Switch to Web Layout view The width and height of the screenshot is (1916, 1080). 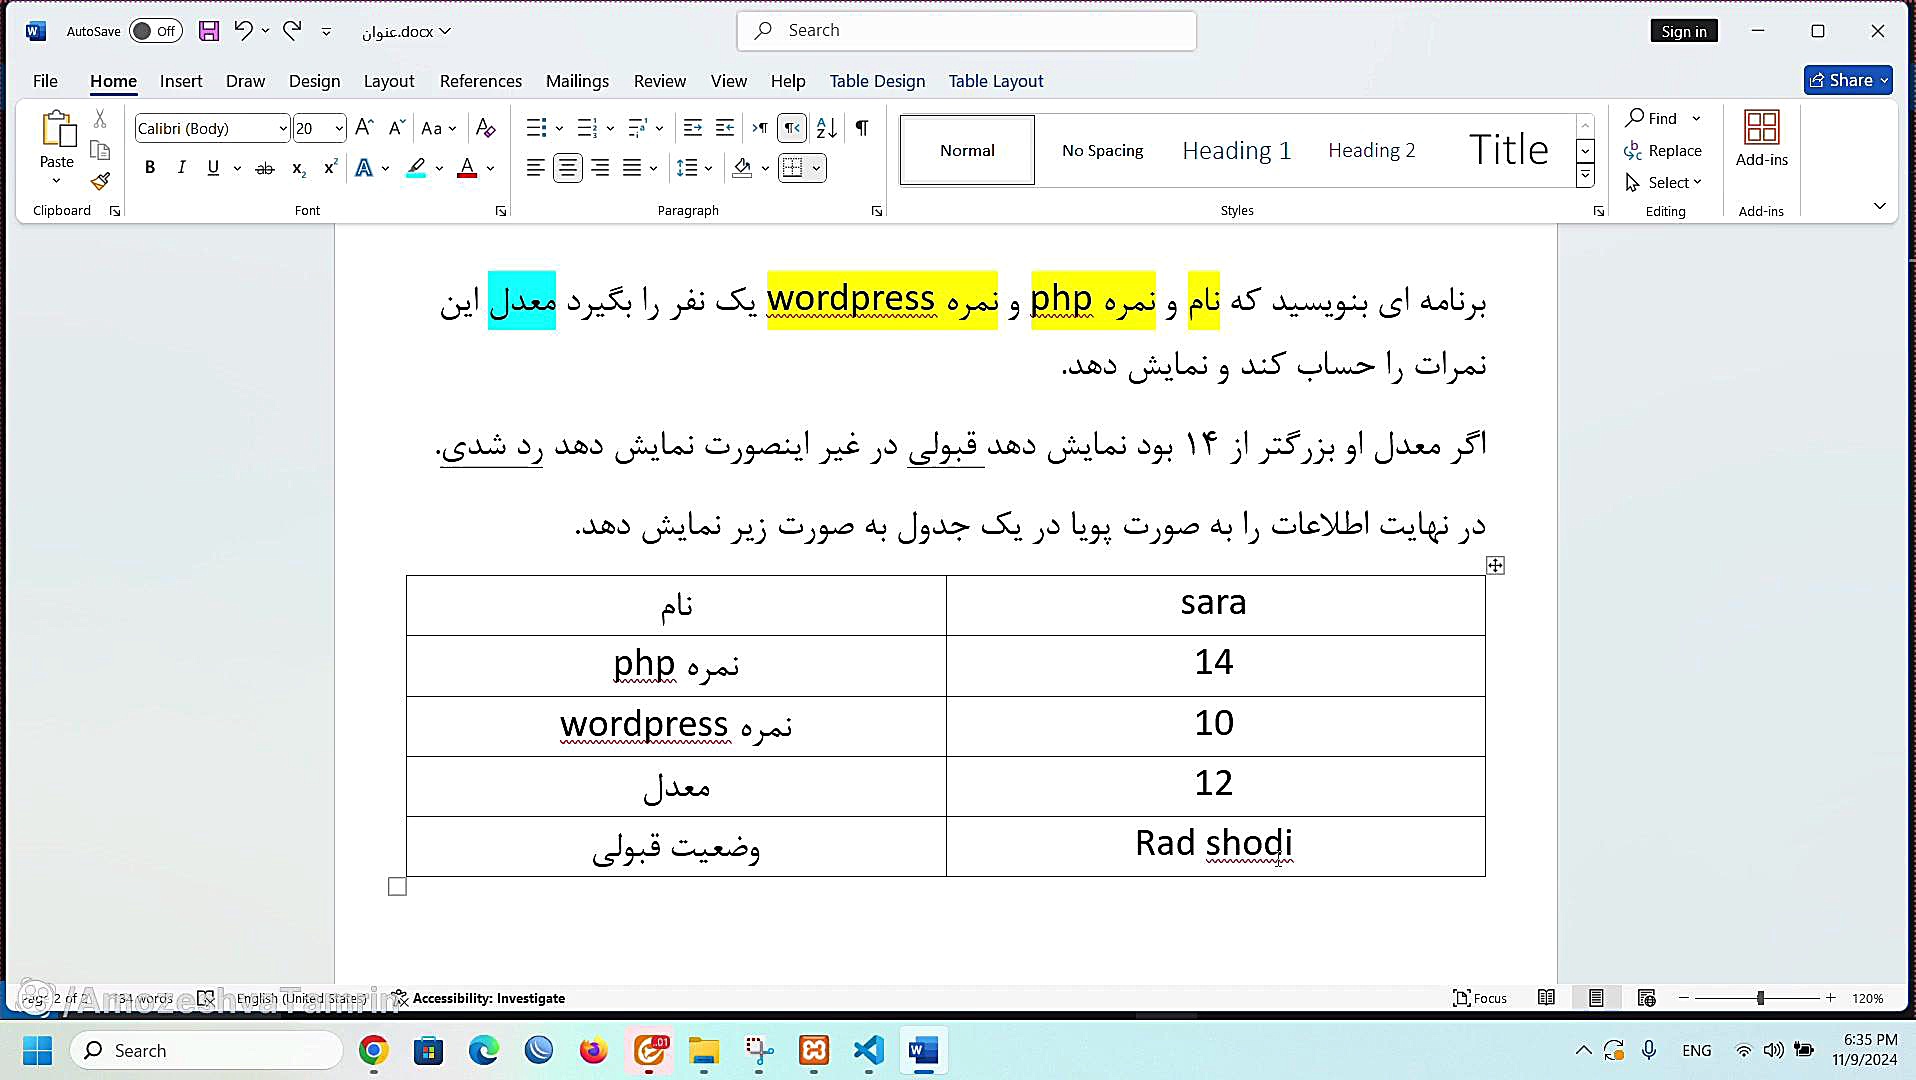click(1646, 998)
